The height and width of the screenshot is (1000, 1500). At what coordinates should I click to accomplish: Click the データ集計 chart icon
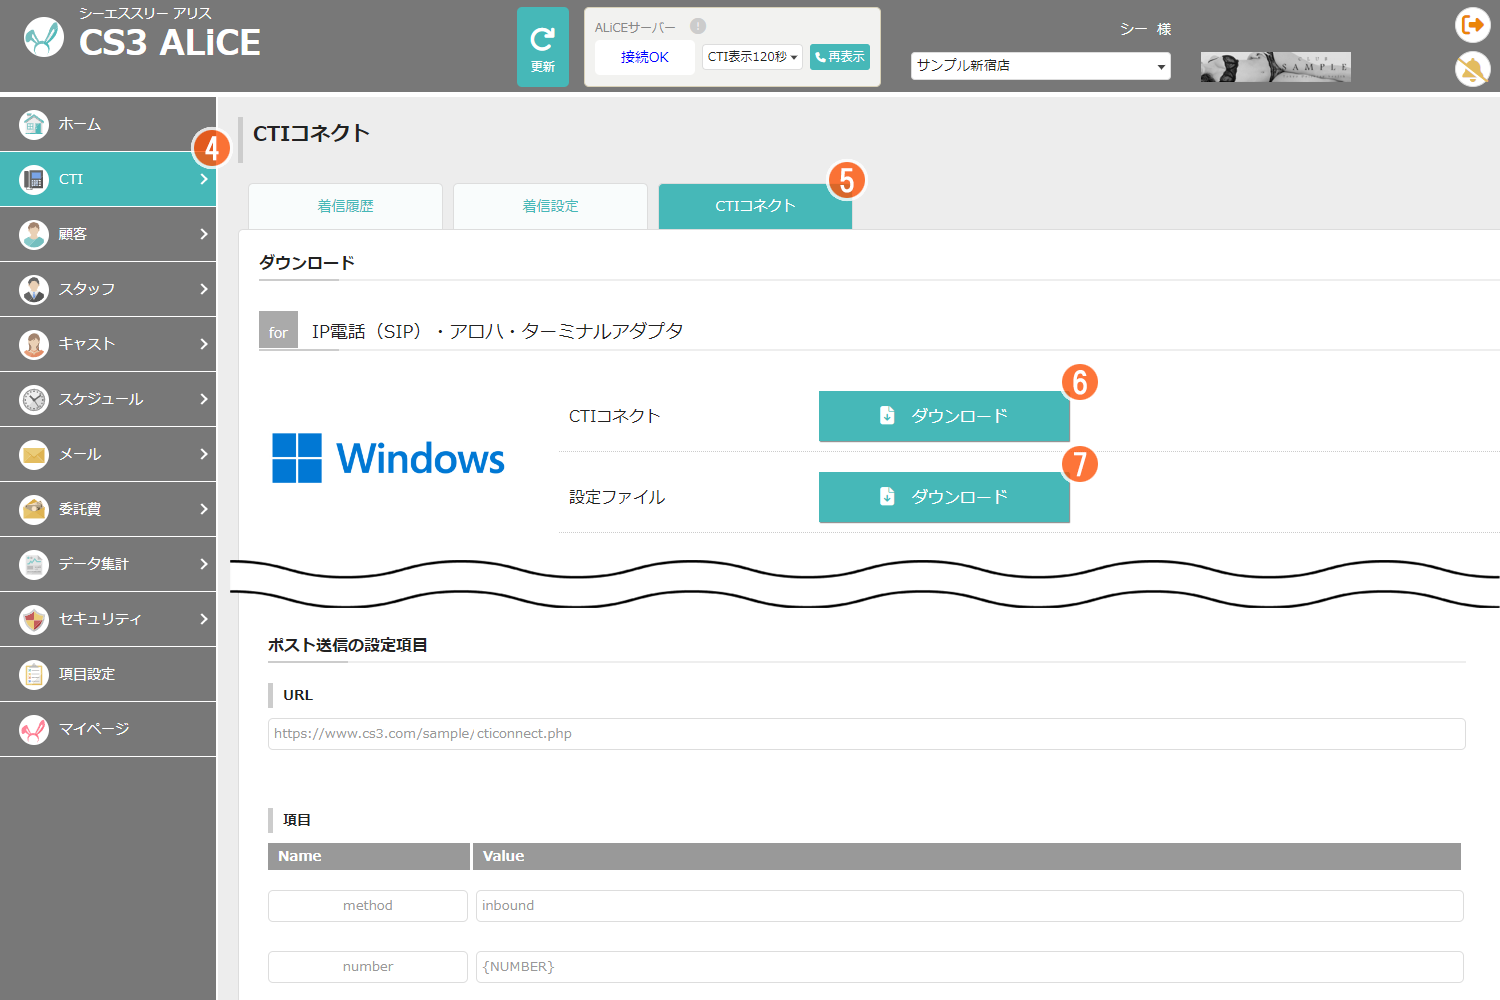point(34,564)
